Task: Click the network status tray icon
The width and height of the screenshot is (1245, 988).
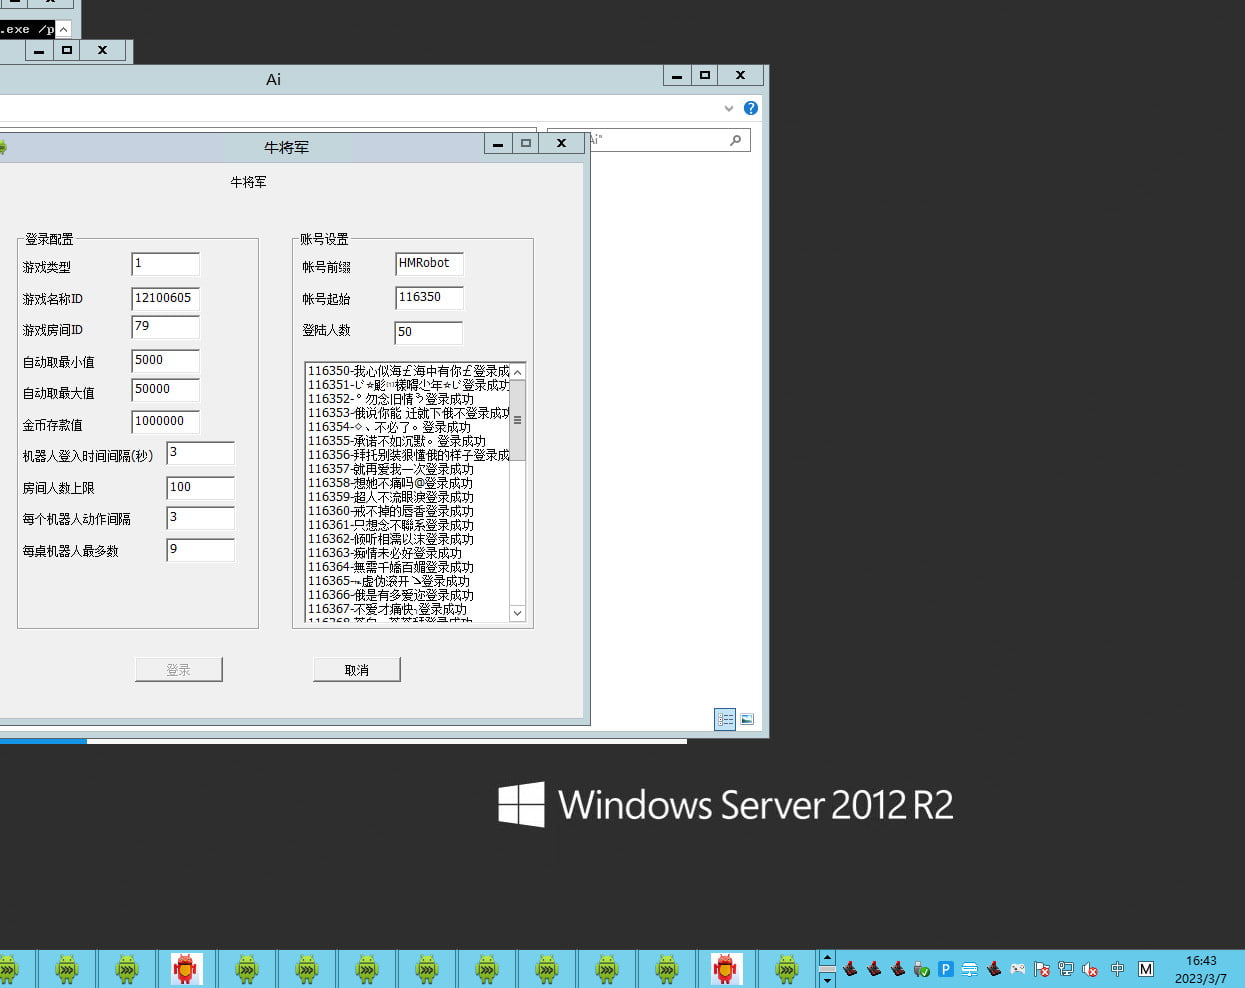Action: 1066,969
